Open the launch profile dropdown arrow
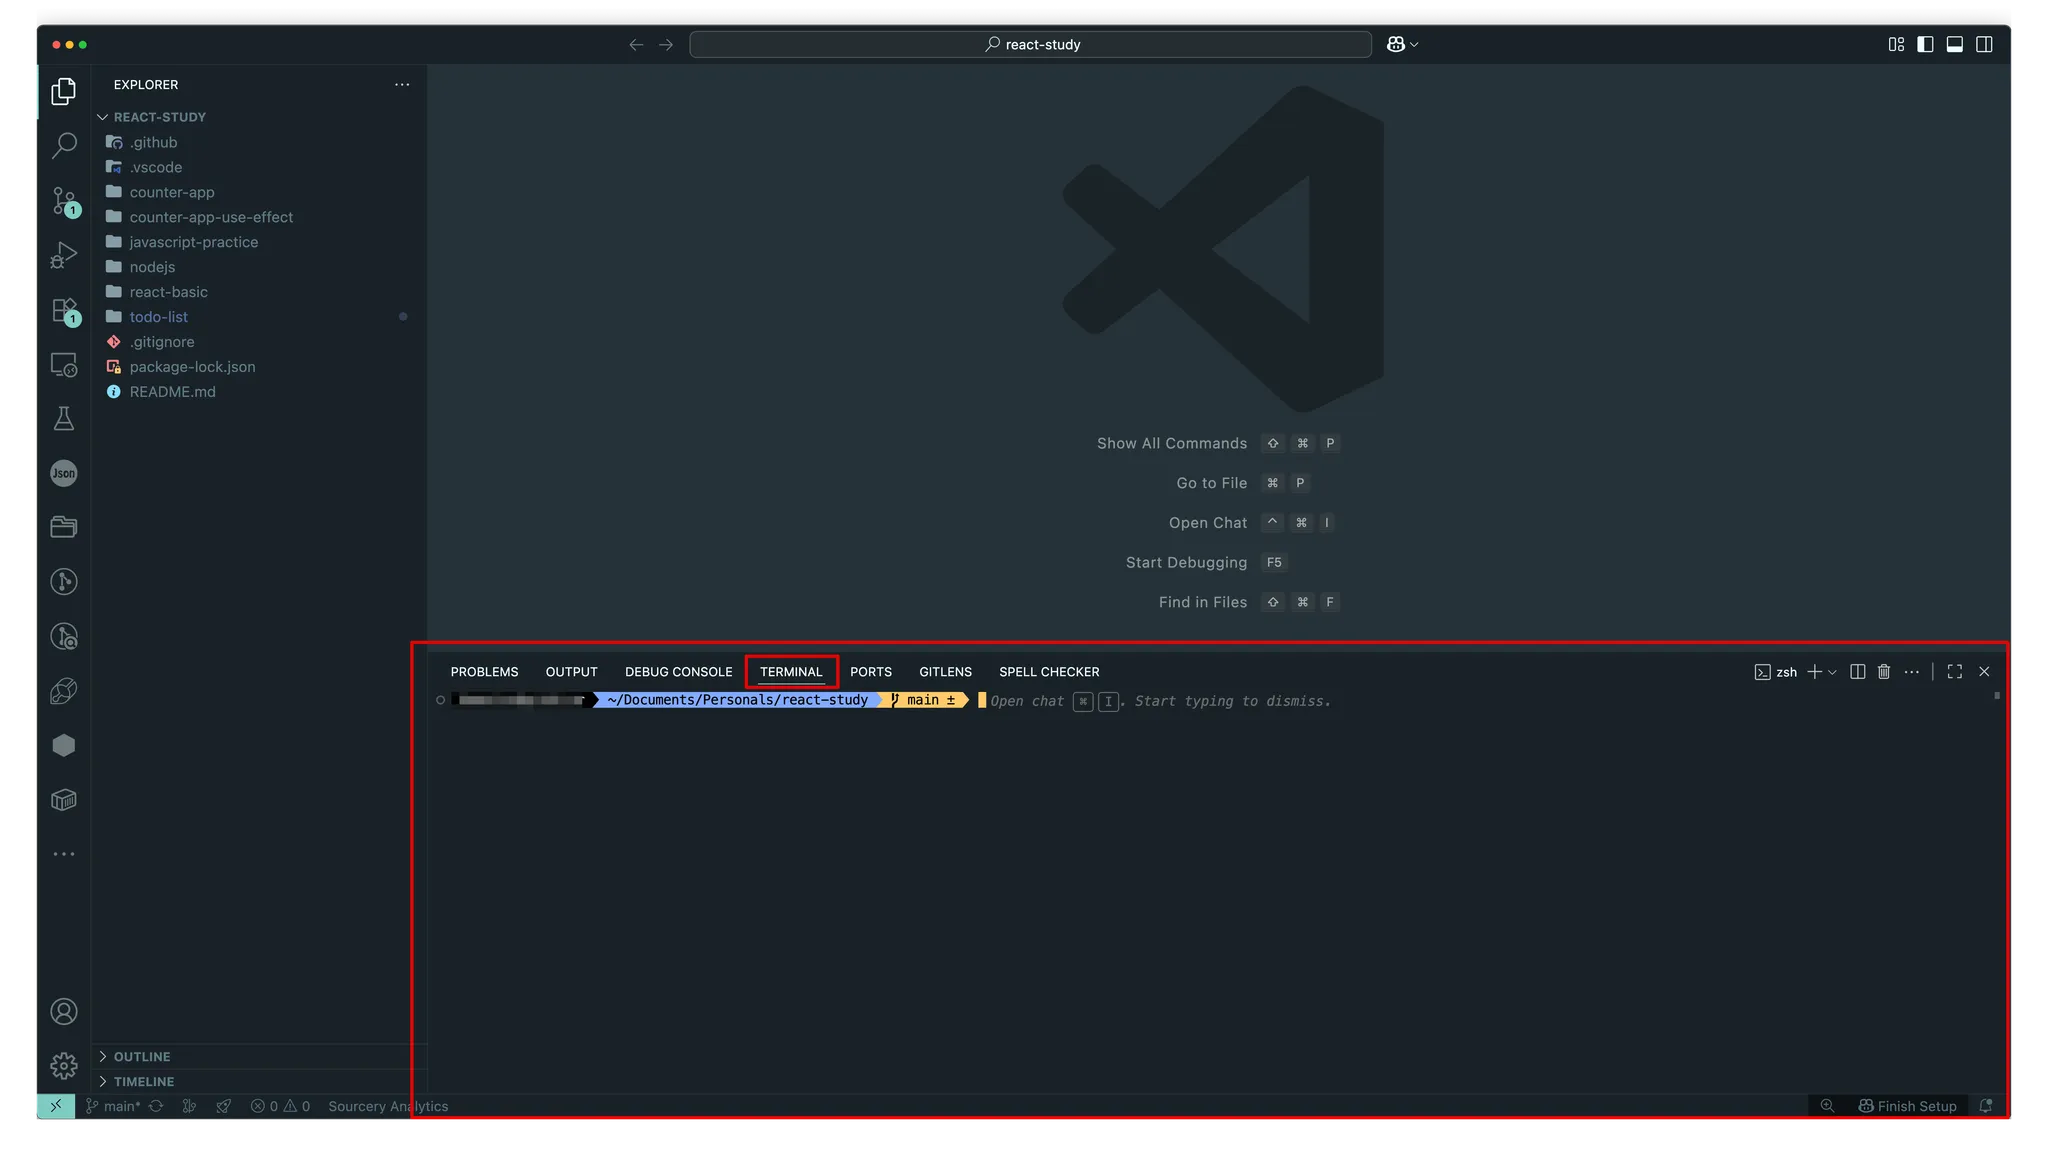This screenshot has height=1168, width=2048. [1832, 672]
